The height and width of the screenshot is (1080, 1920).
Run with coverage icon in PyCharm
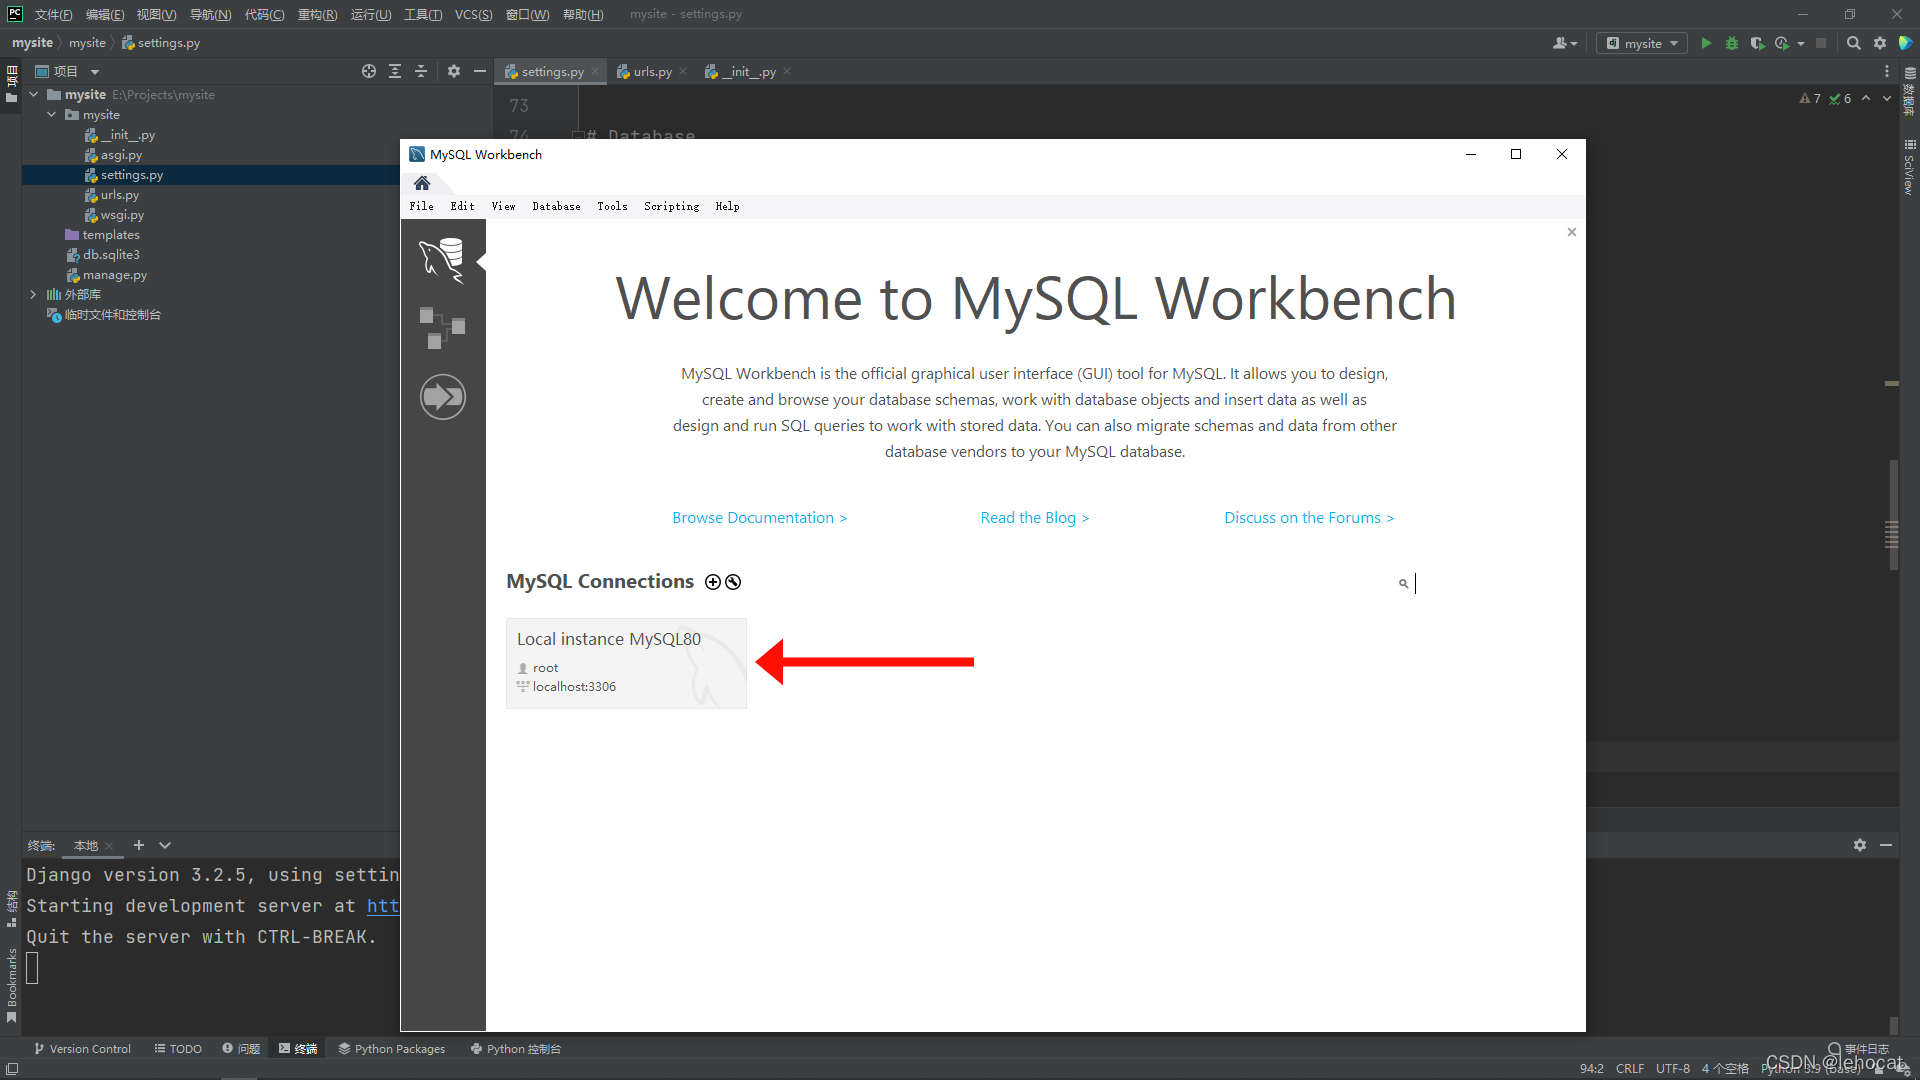1757,43
